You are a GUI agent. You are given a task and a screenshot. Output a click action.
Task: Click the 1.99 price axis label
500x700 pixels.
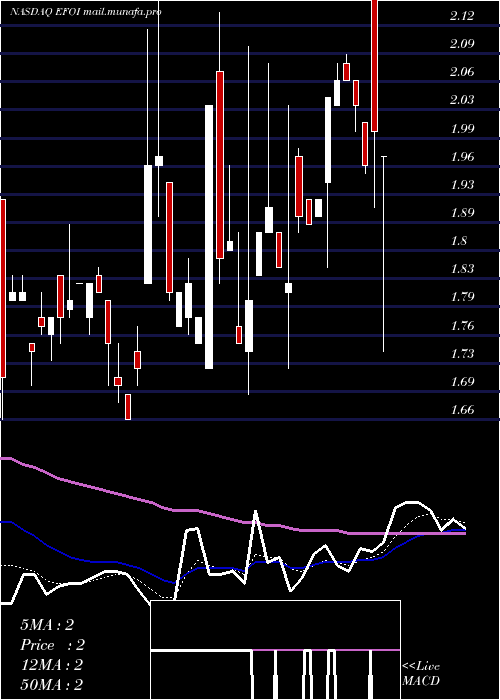pyautogui.click(x=462, y=129)
